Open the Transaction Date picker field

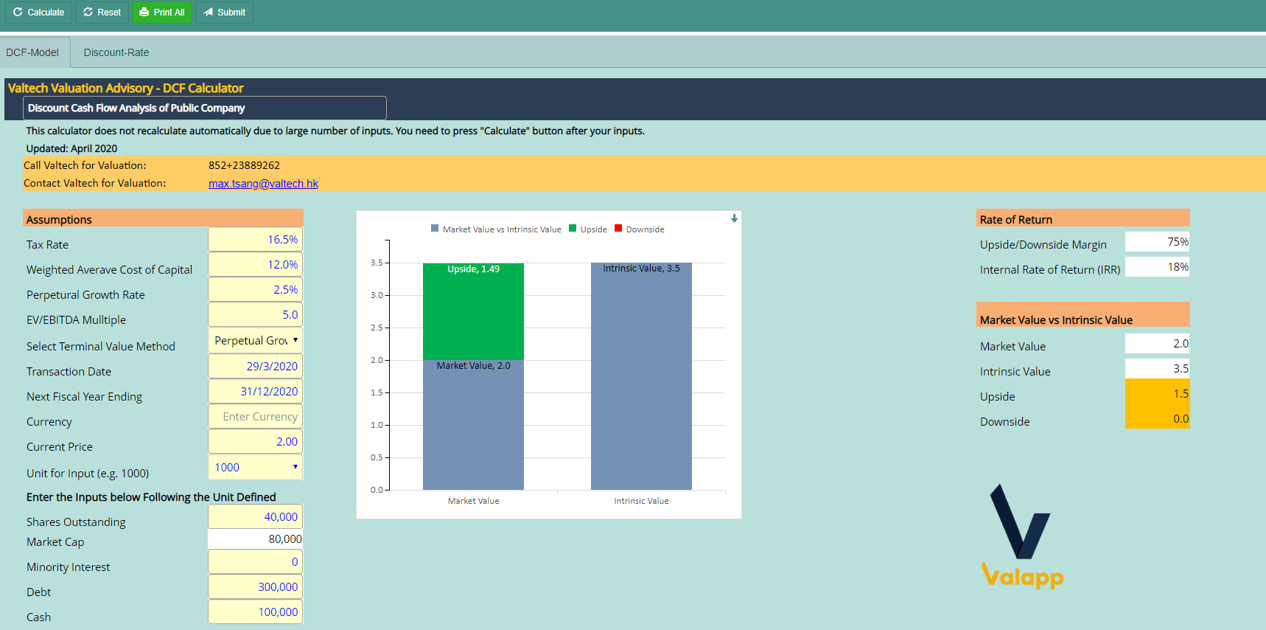[254, 366]
